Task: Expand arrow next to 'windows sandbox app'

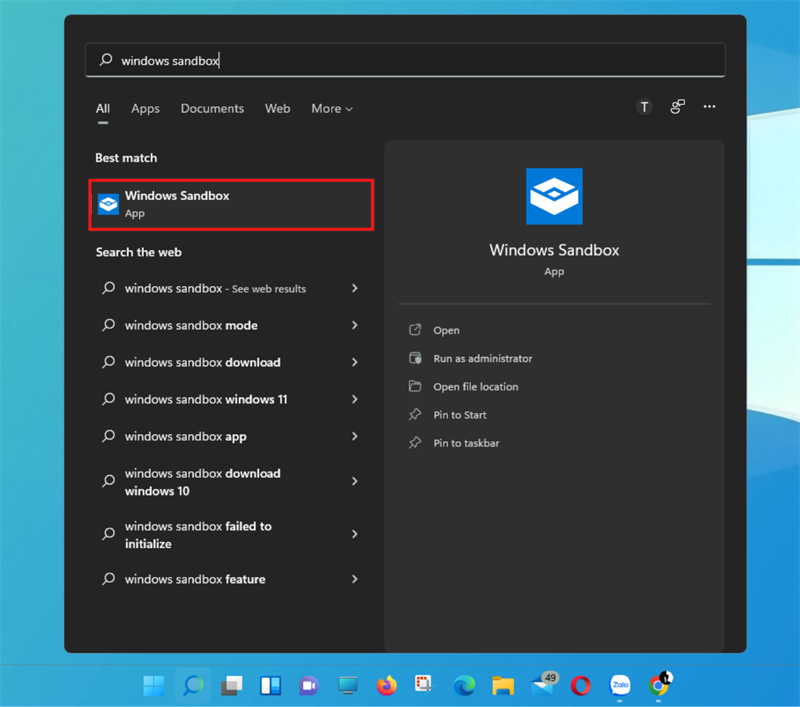Action: click(355, 436)
